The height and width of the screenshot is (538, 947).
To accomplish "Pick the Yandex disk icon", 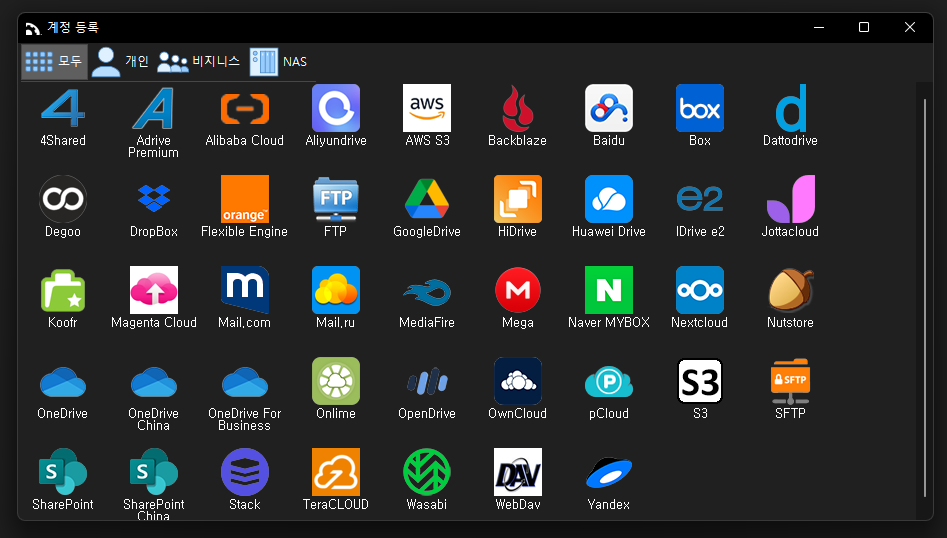I will pyautogui.click(x=609, y=472).
